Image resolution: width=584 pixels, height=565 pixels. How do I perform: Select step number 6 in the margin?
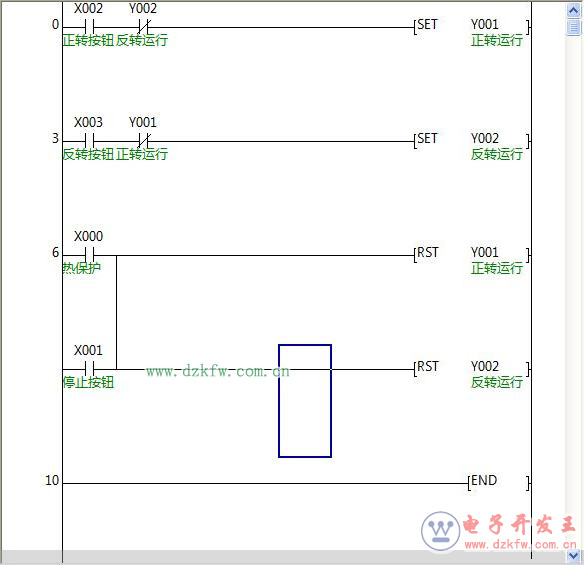pyautogui.click(x=55, y=253)
